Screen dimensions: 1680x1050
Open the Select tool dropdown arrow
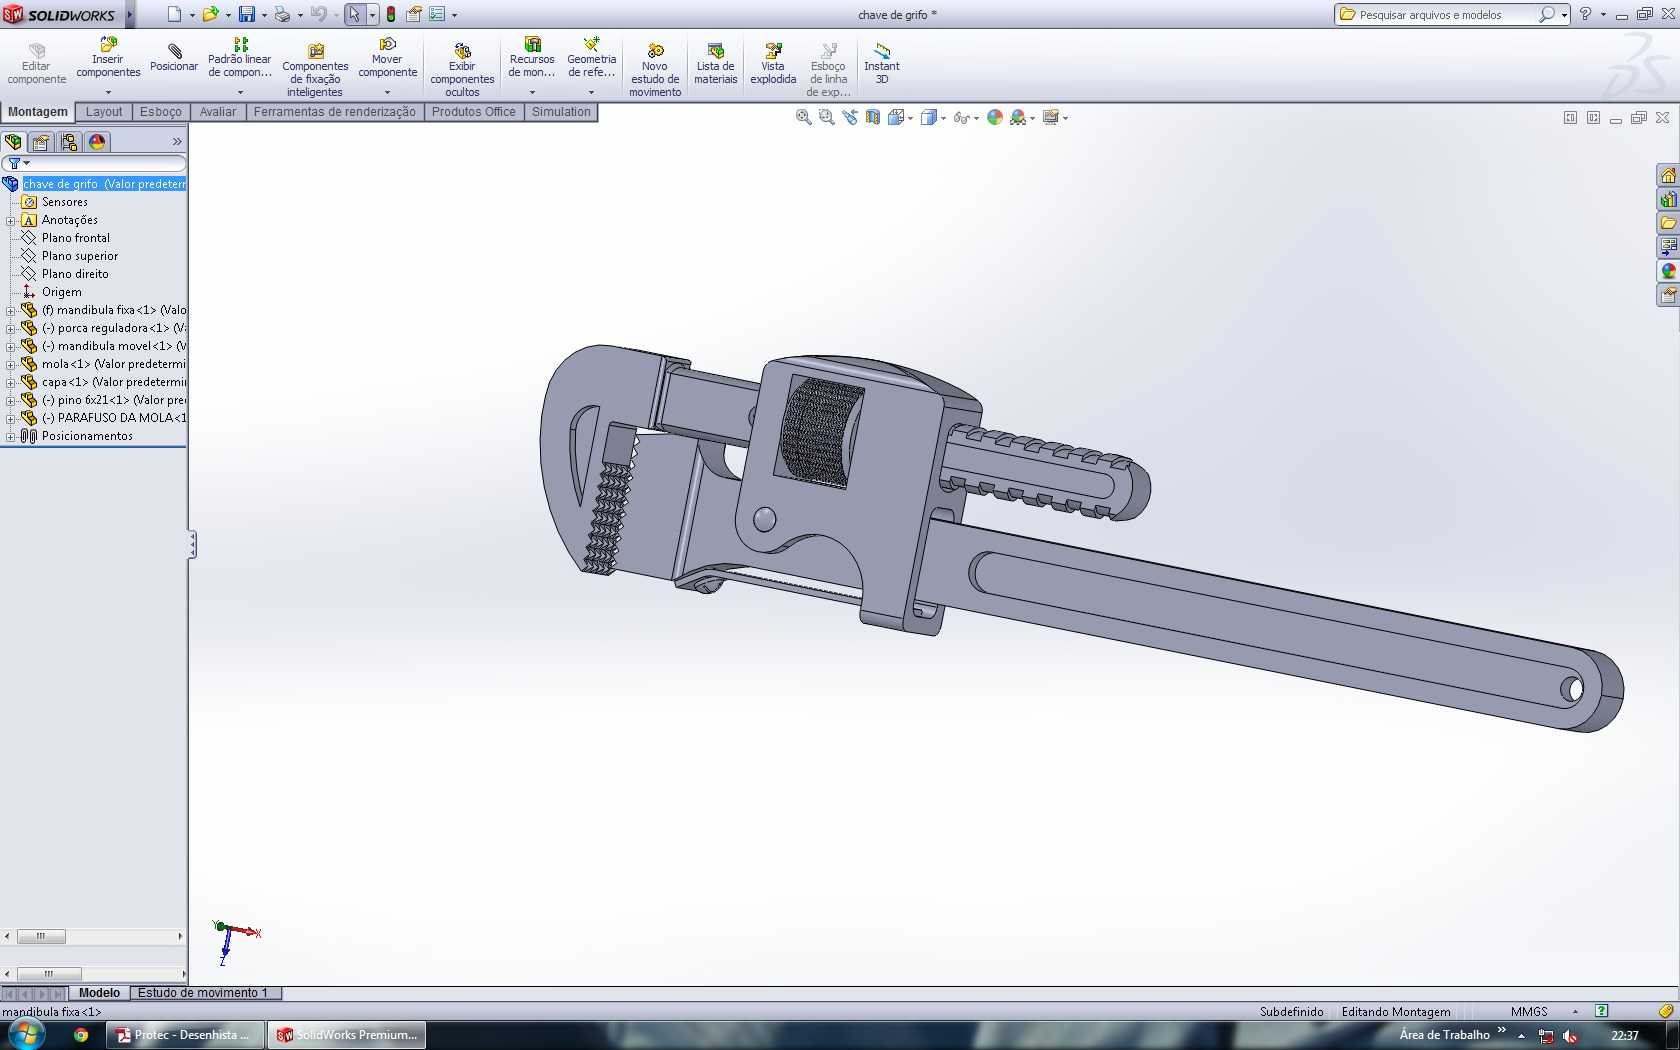pos(373,15)
